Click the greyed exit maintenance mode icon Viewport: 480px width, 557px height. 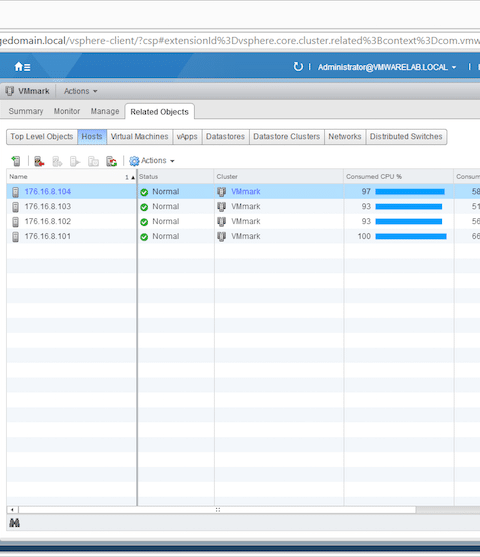[57, 161]
